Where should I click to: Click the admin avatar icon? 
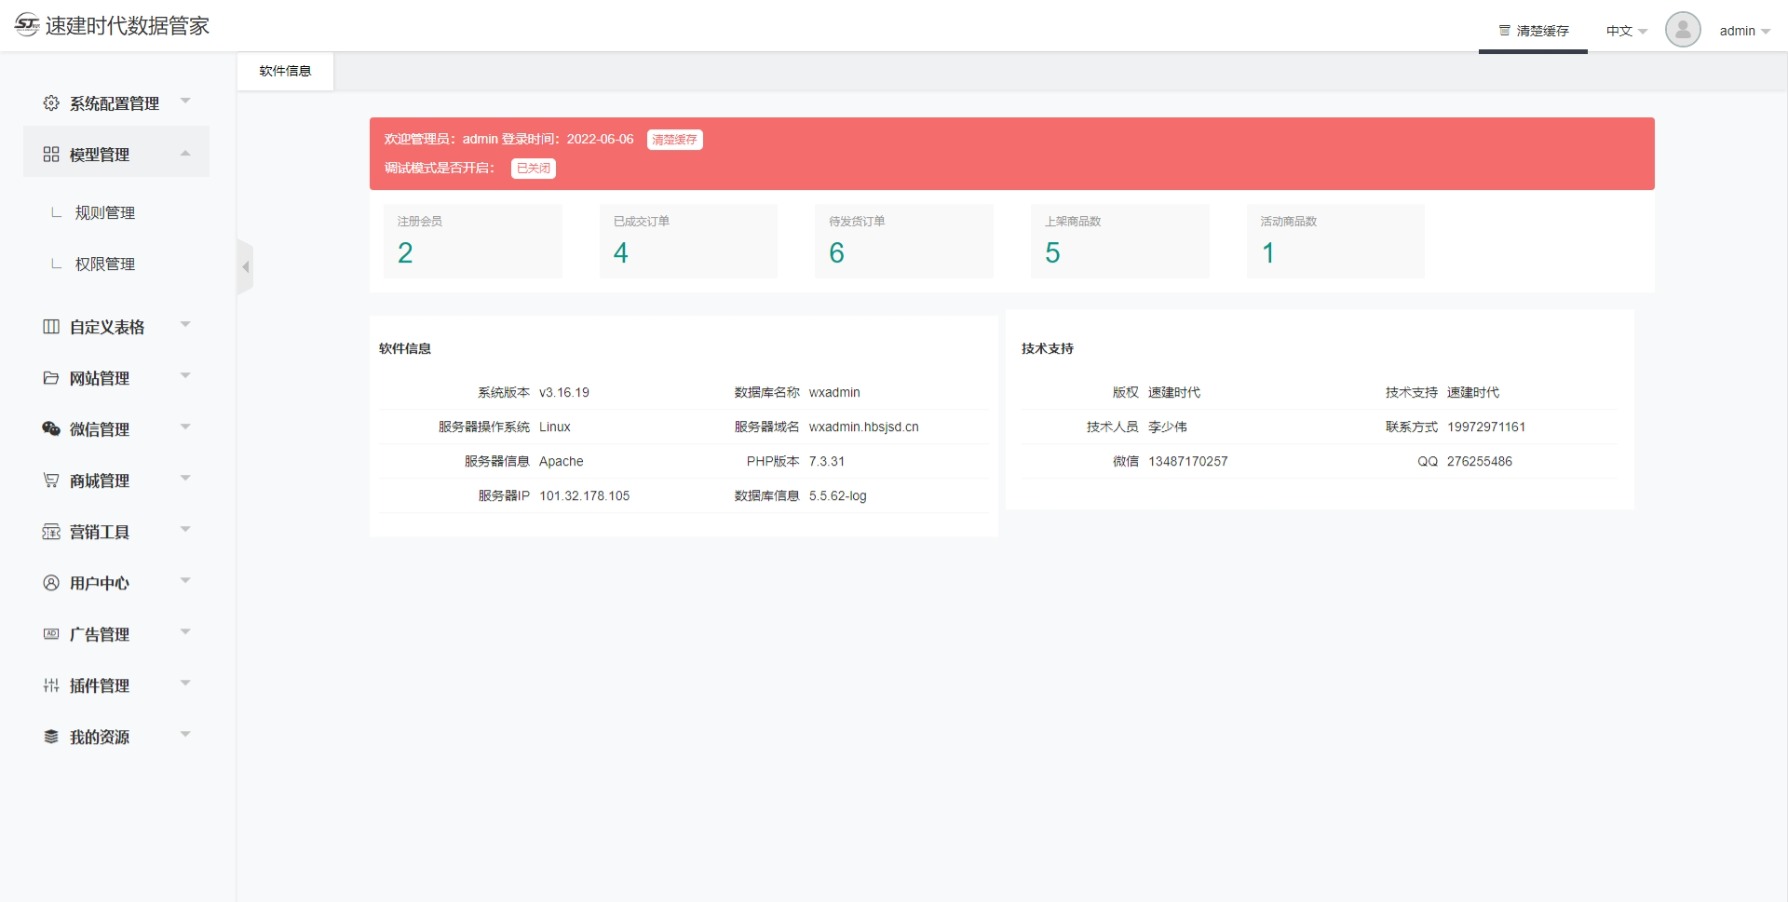pyautogui.click(x=1683, y=30)
